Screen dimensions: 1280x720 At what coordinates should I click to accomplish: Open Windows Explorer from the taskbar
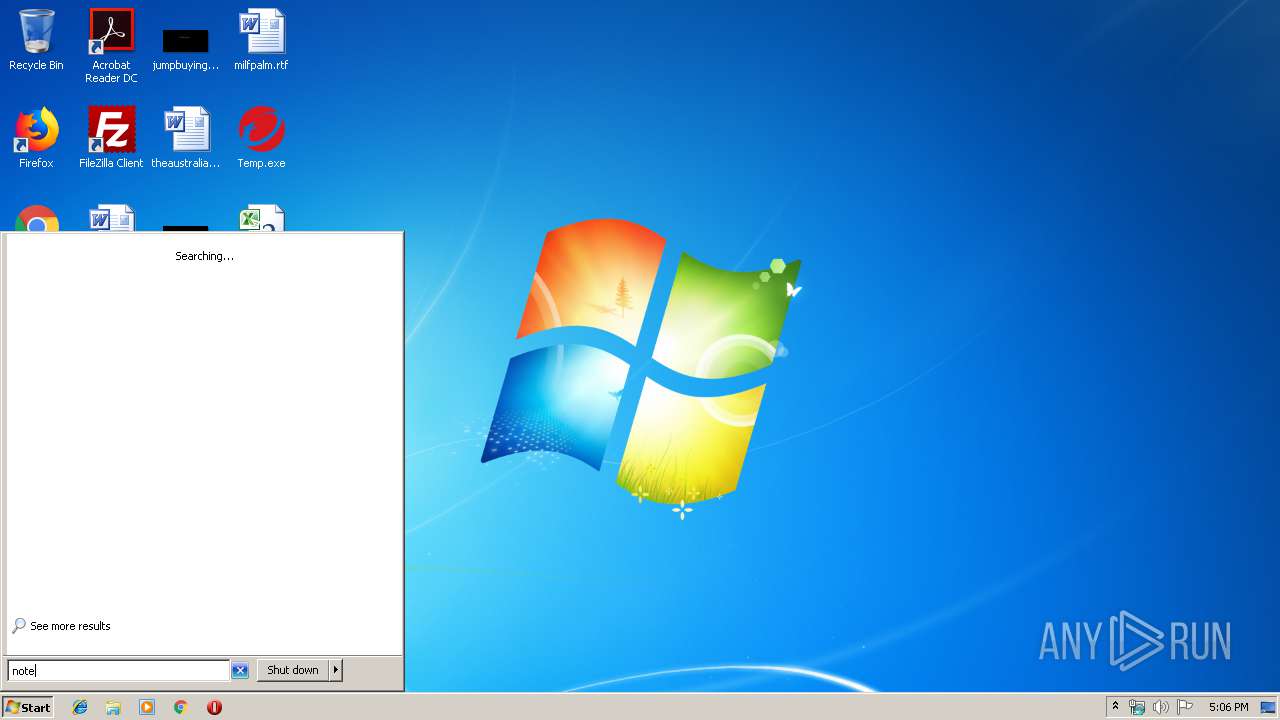pos(113,707)
